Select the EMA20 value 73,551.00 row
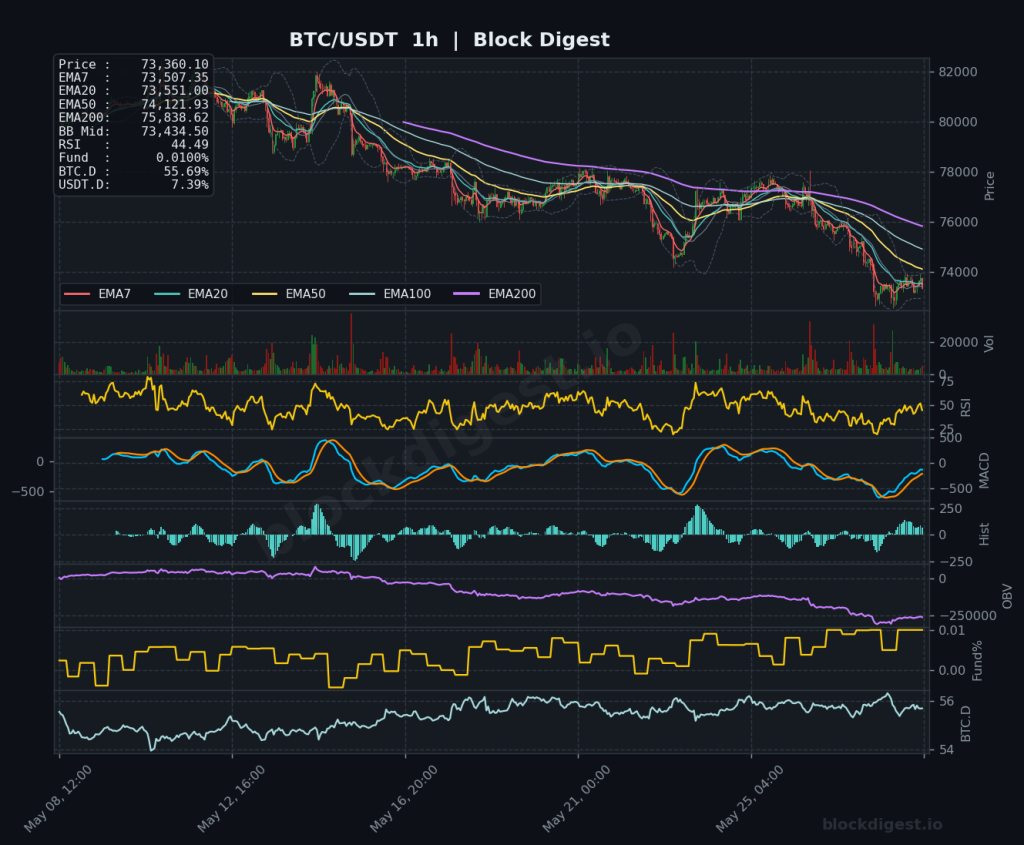Image resolution: width=1024 pixels, height=845 pixels. 133,91
